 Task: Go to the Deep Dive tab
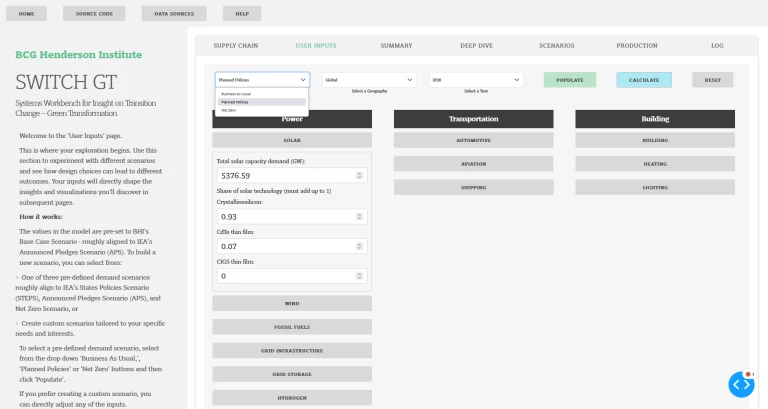coord(476,46)
